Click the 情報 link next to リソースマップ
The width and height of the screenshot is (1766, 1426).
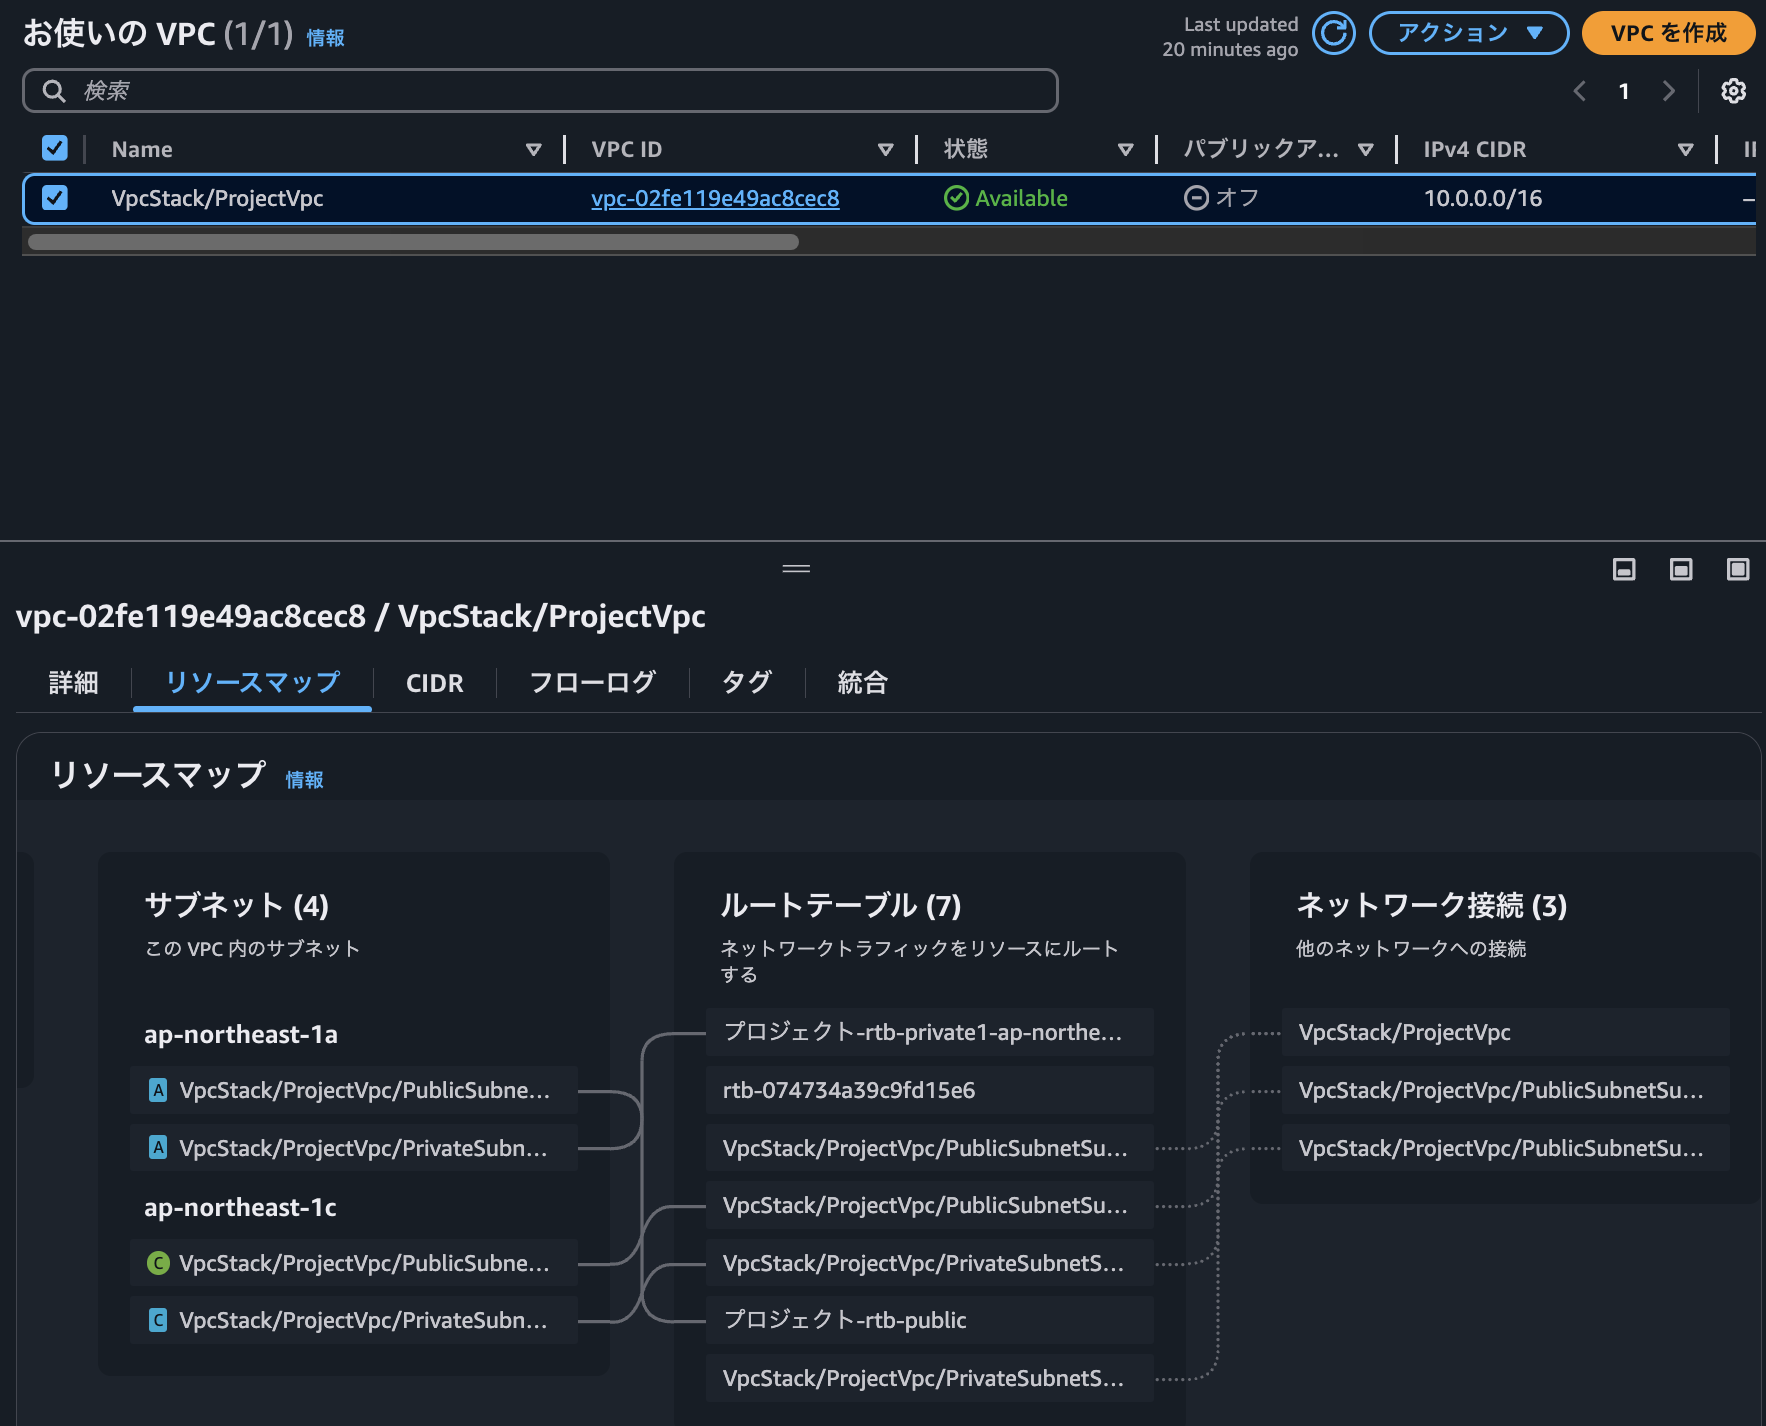click(x=304, y=779)
